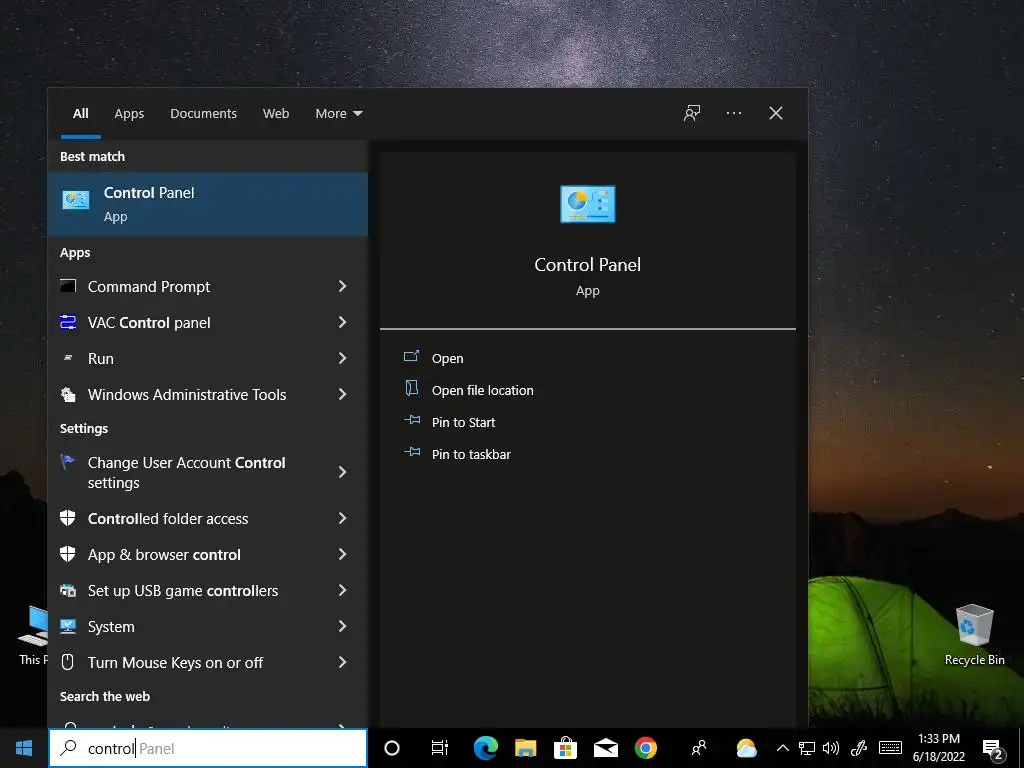Expand Run result arrow
Viewport: 1024px width, 768px height.
pos(342,358)
